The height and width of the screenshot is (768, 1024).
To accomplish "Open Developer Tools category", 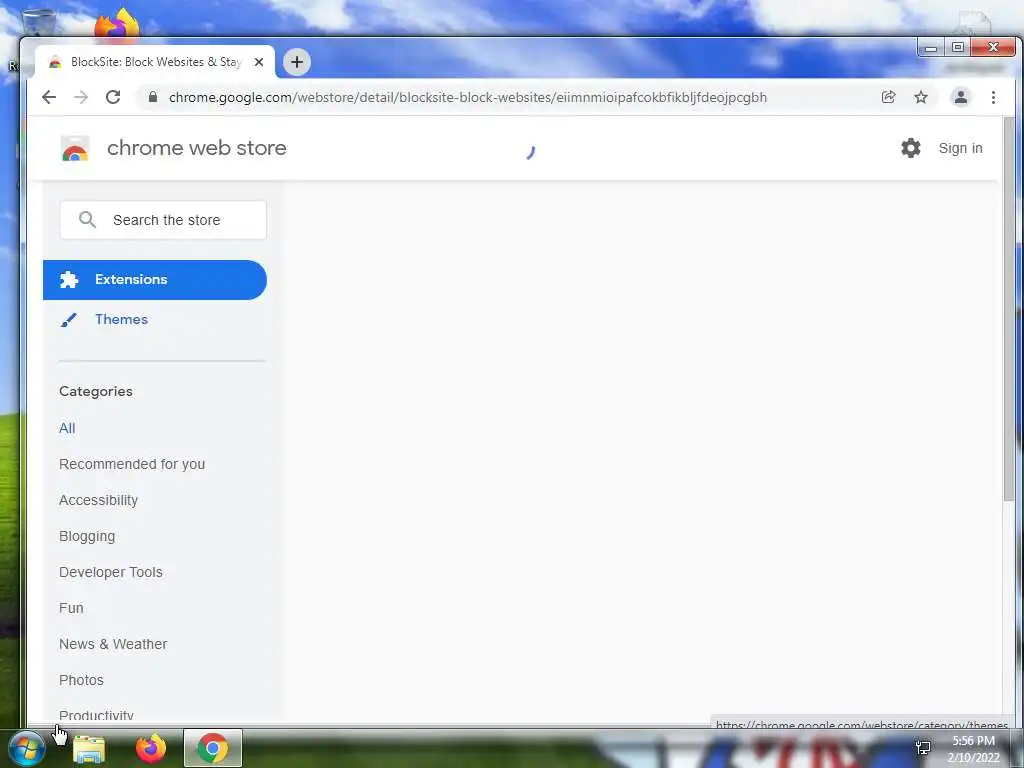I will coord(110,572).
